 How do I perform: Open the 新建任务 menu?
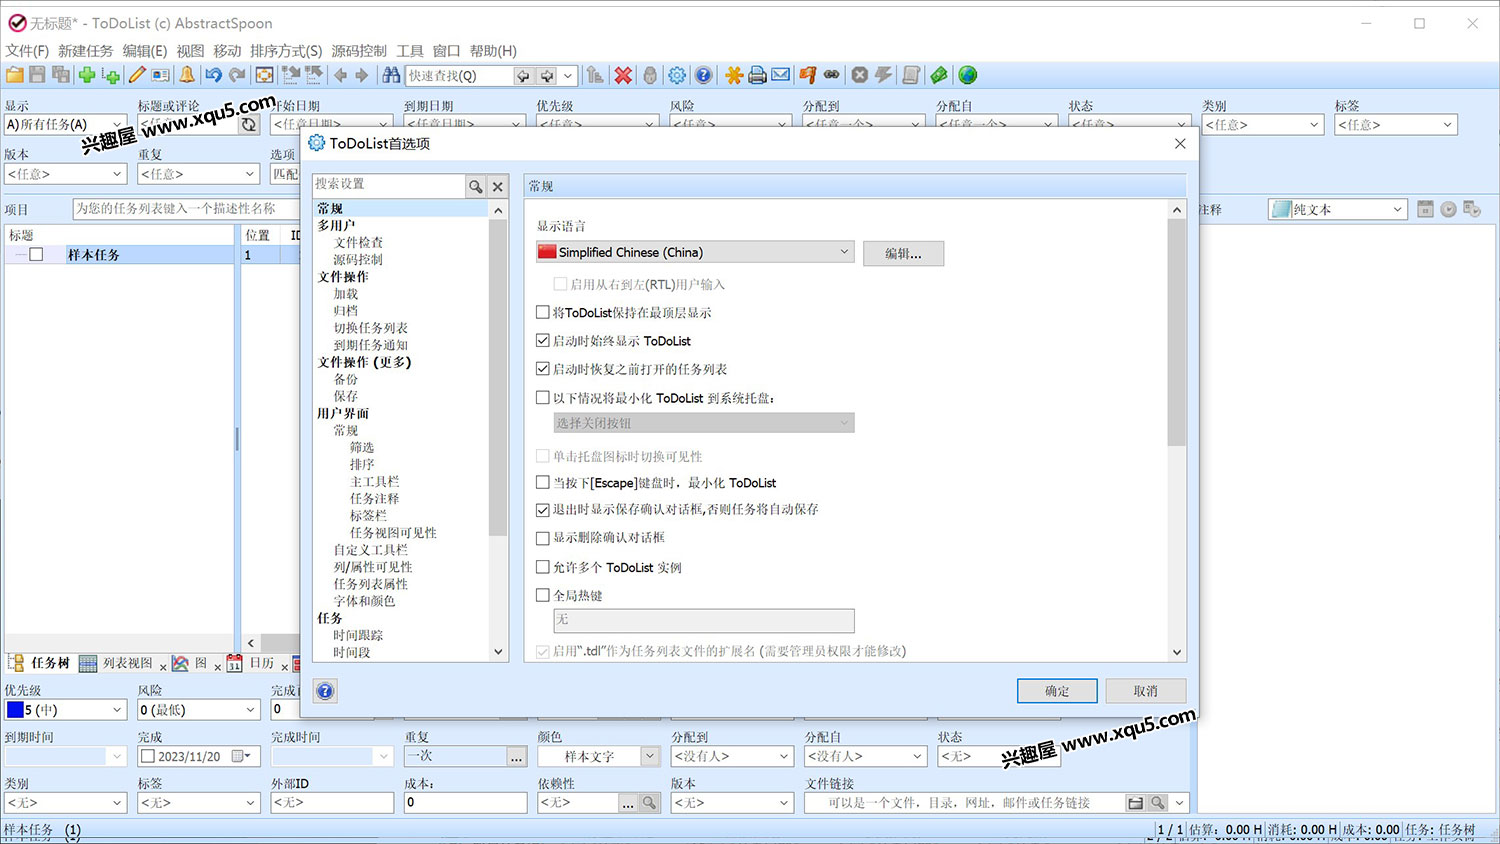pos(85,51)
